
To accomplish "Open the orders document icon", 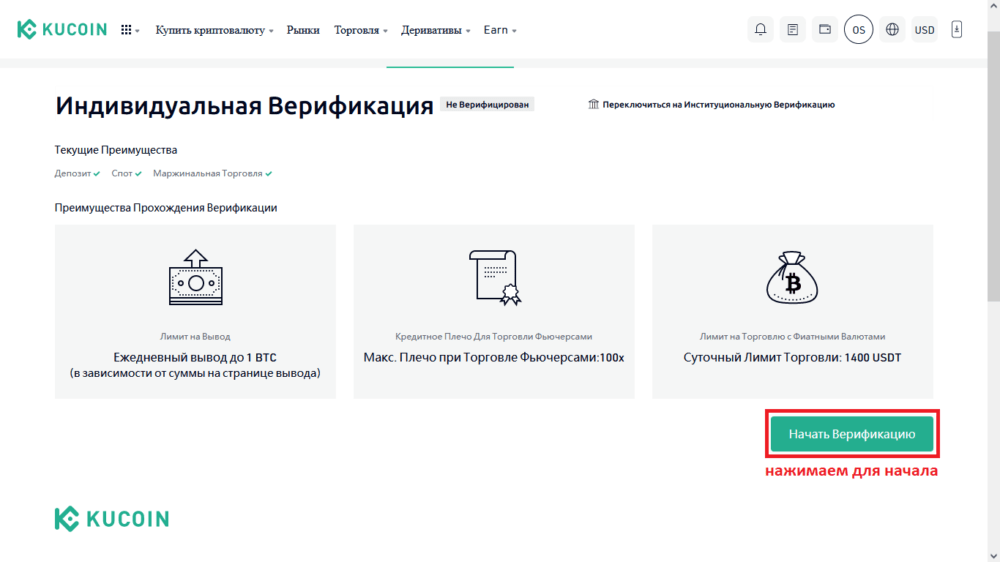I will [793, 30].
